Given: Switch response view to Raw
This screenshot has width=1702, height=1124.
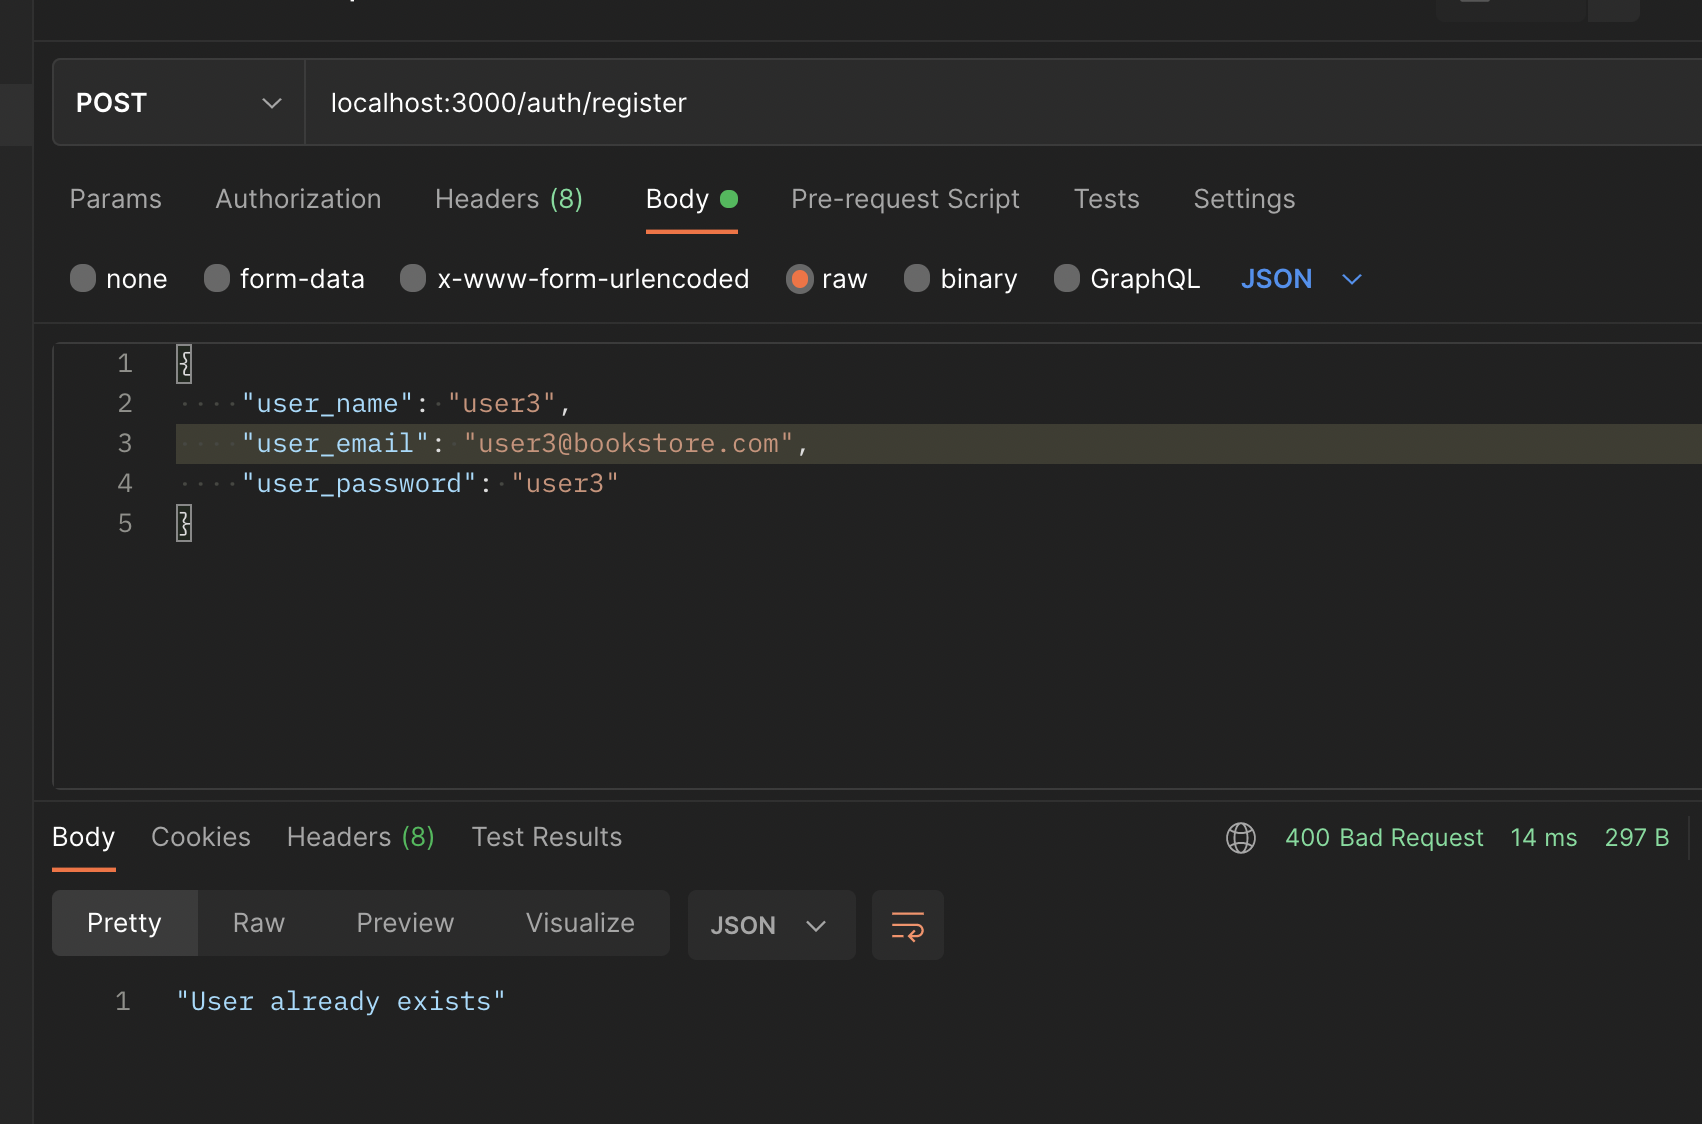Looking at the screenshot, I should pos(259,923).
